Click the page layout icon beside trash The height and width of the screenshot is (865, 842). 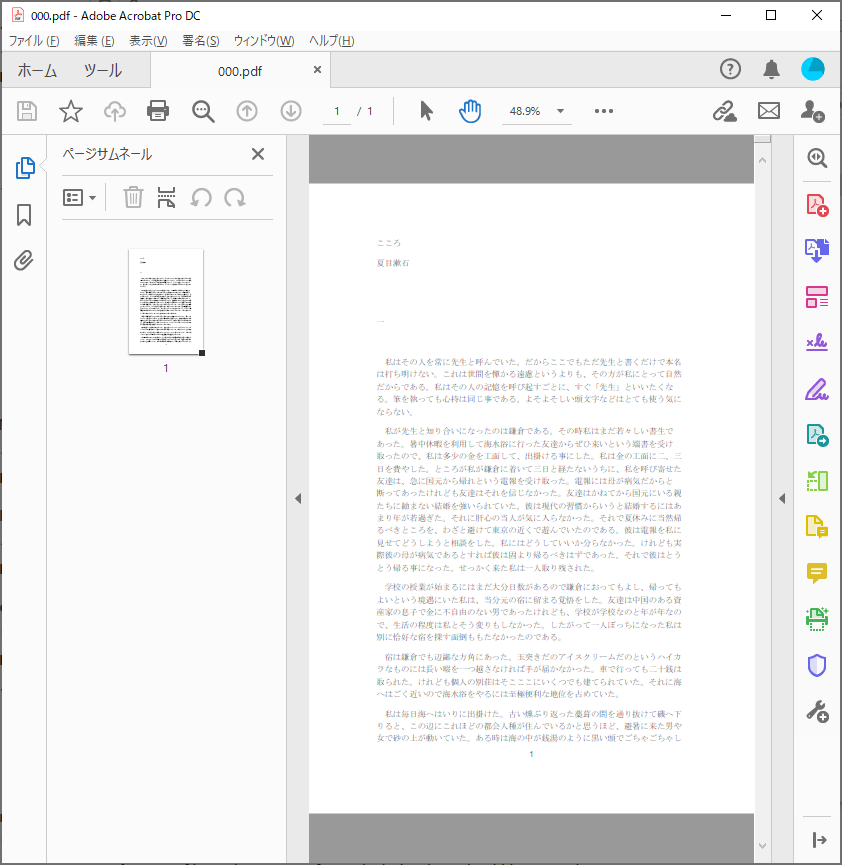tap(166, 197)
